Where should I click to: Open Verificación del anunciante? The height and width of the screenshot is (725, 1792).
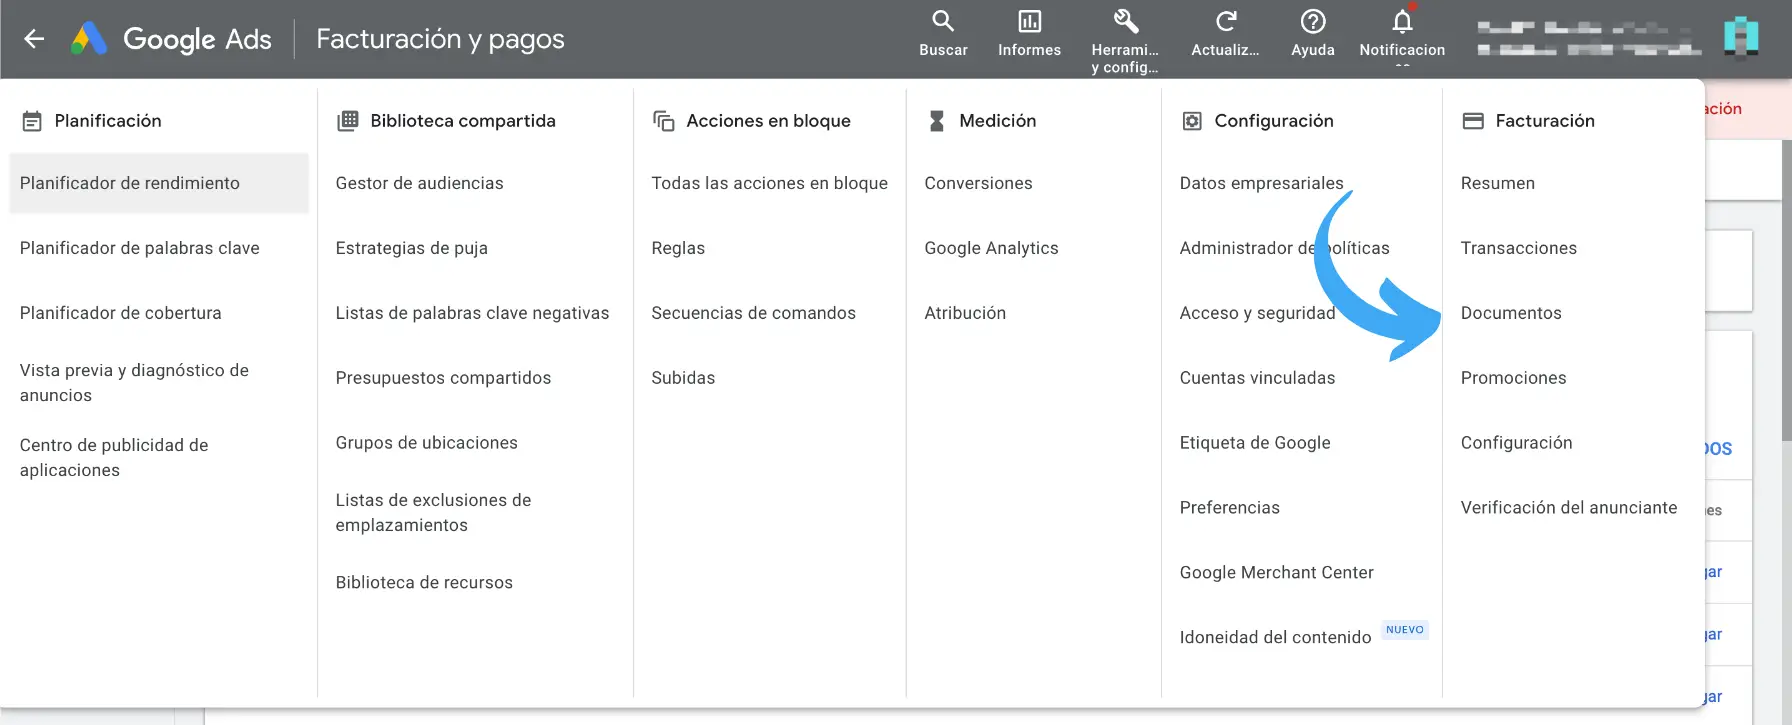[1568, 508]
